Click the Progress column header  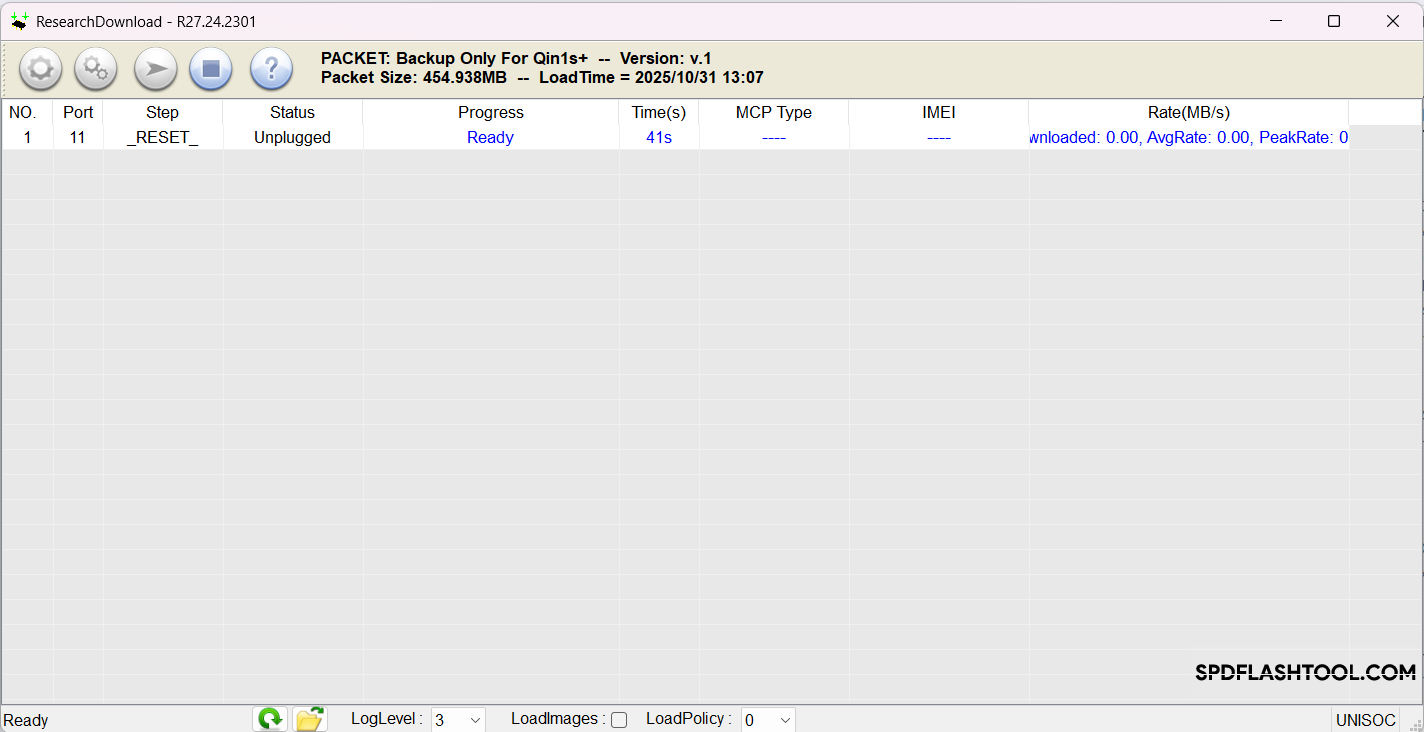tap(490, 113)
